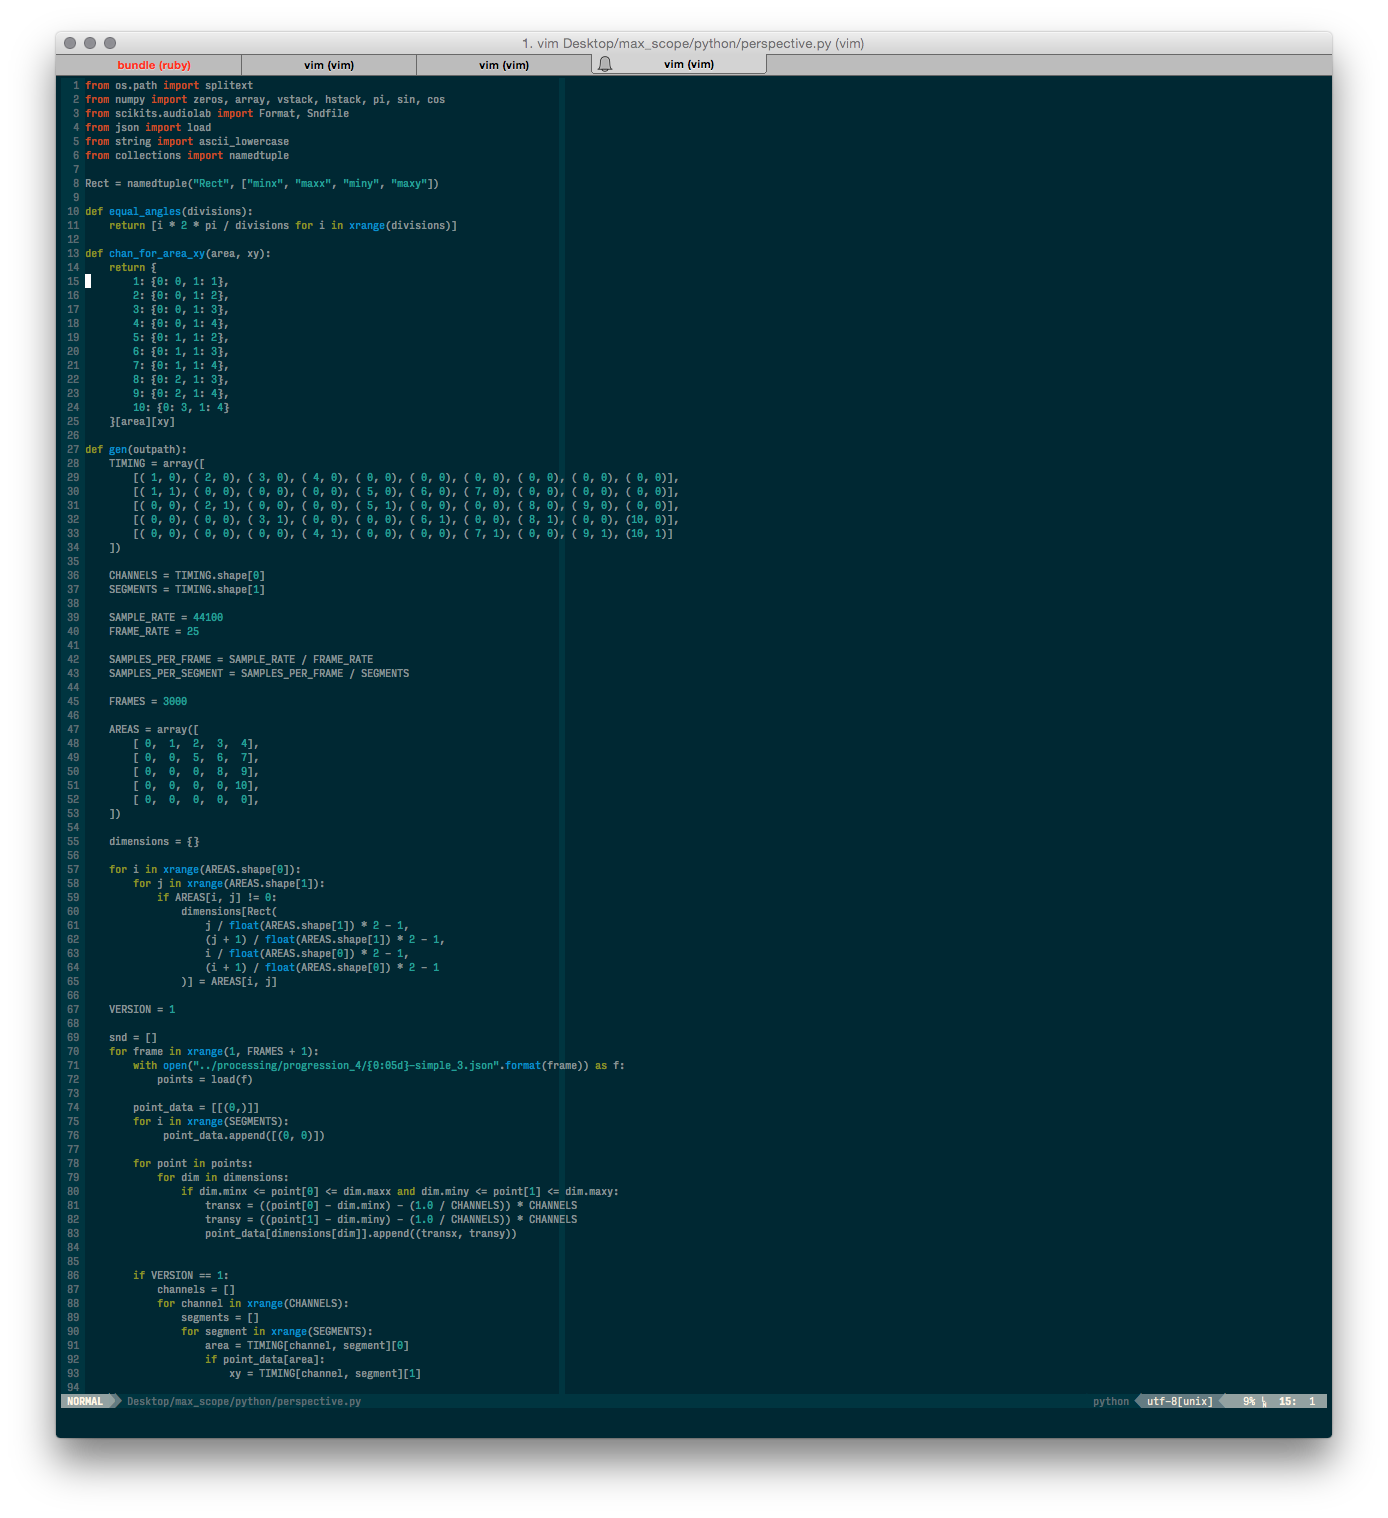Click the 'AREAS = array([' line
This screenshot has width=1388, height=1518.
tap(154, 730)
